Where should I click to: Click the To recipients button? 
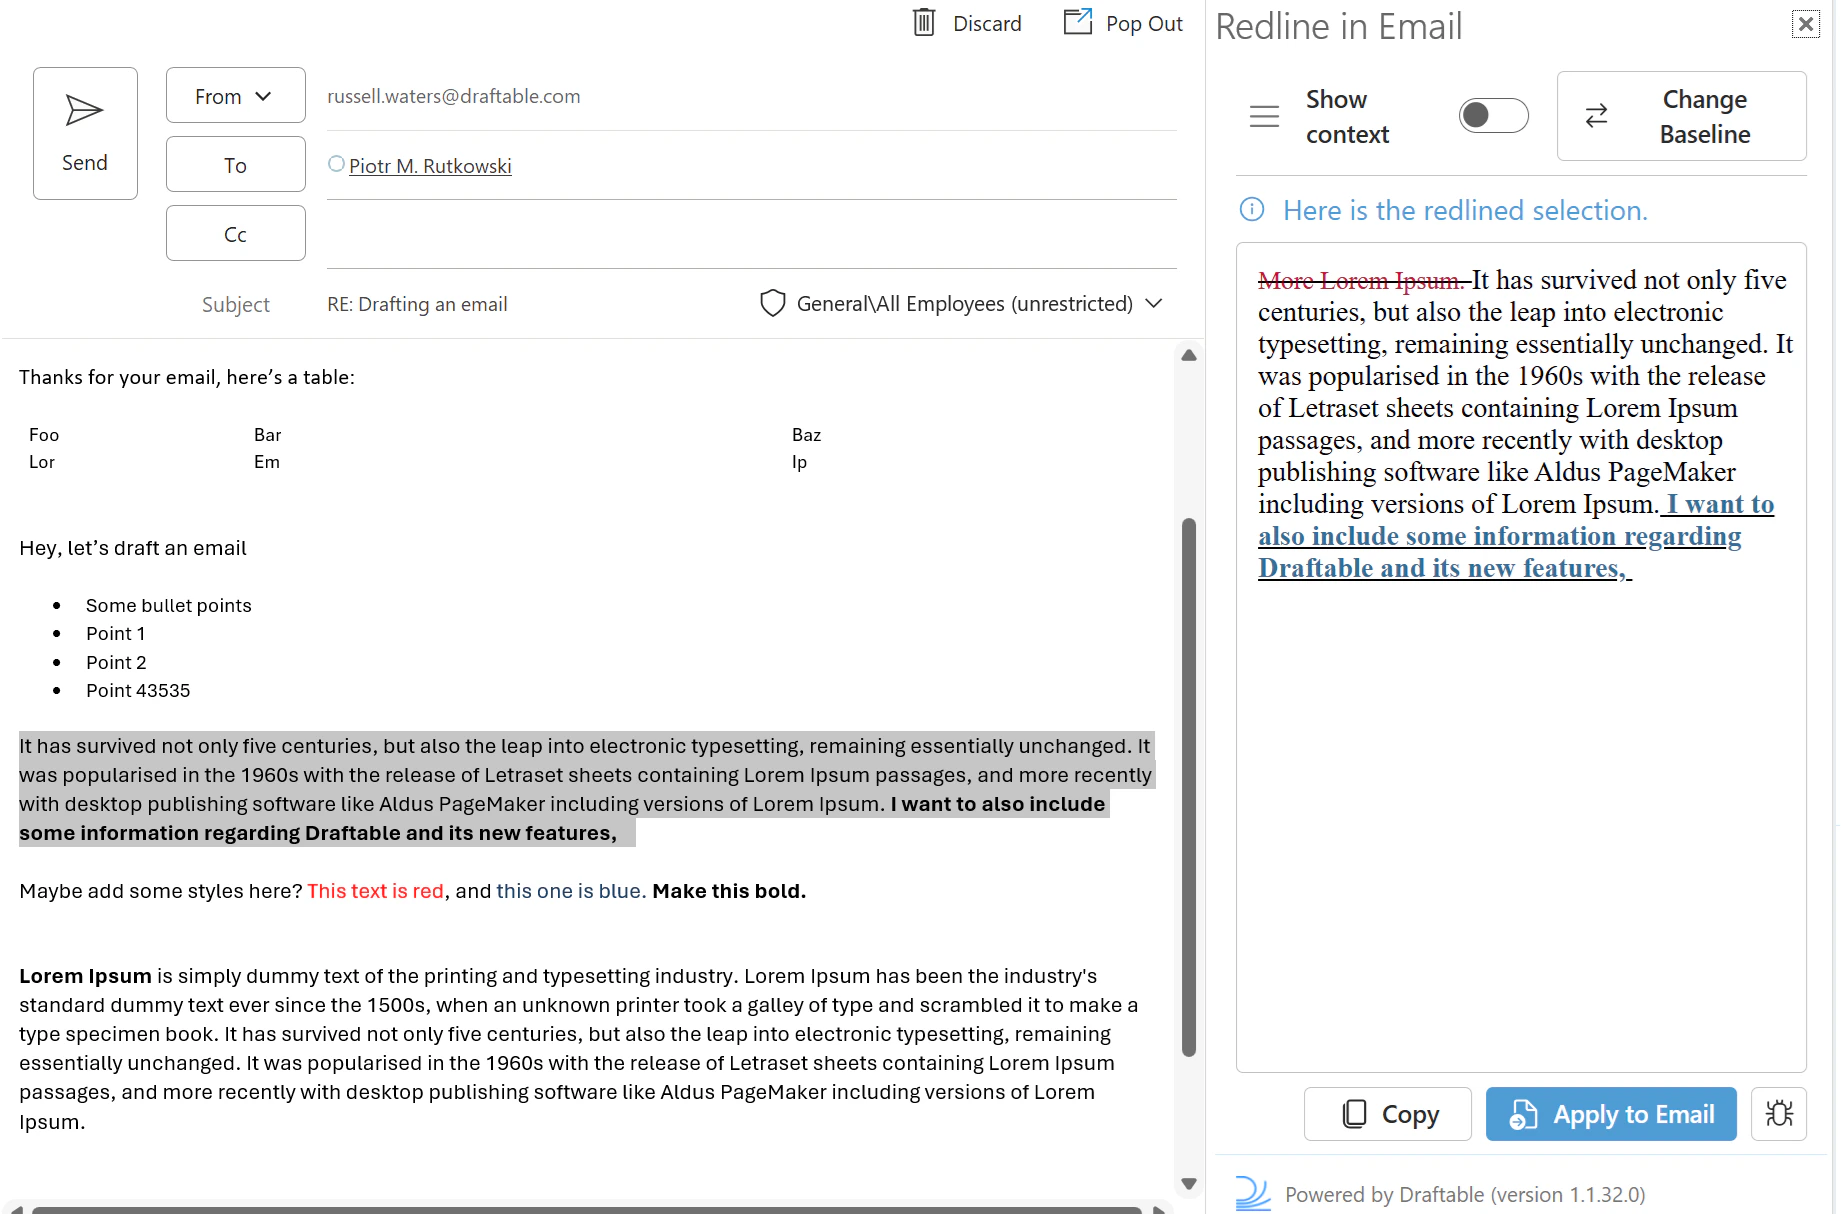235,165
